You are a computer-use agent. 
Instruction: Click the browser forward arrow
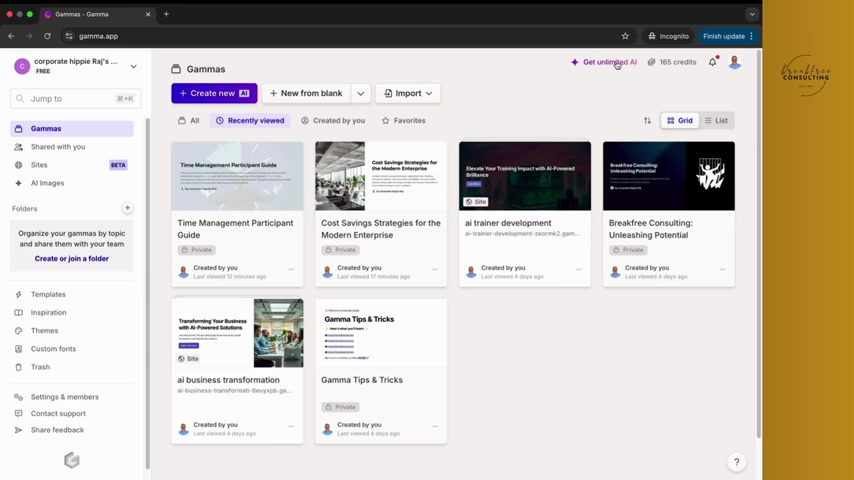(29, 36)
